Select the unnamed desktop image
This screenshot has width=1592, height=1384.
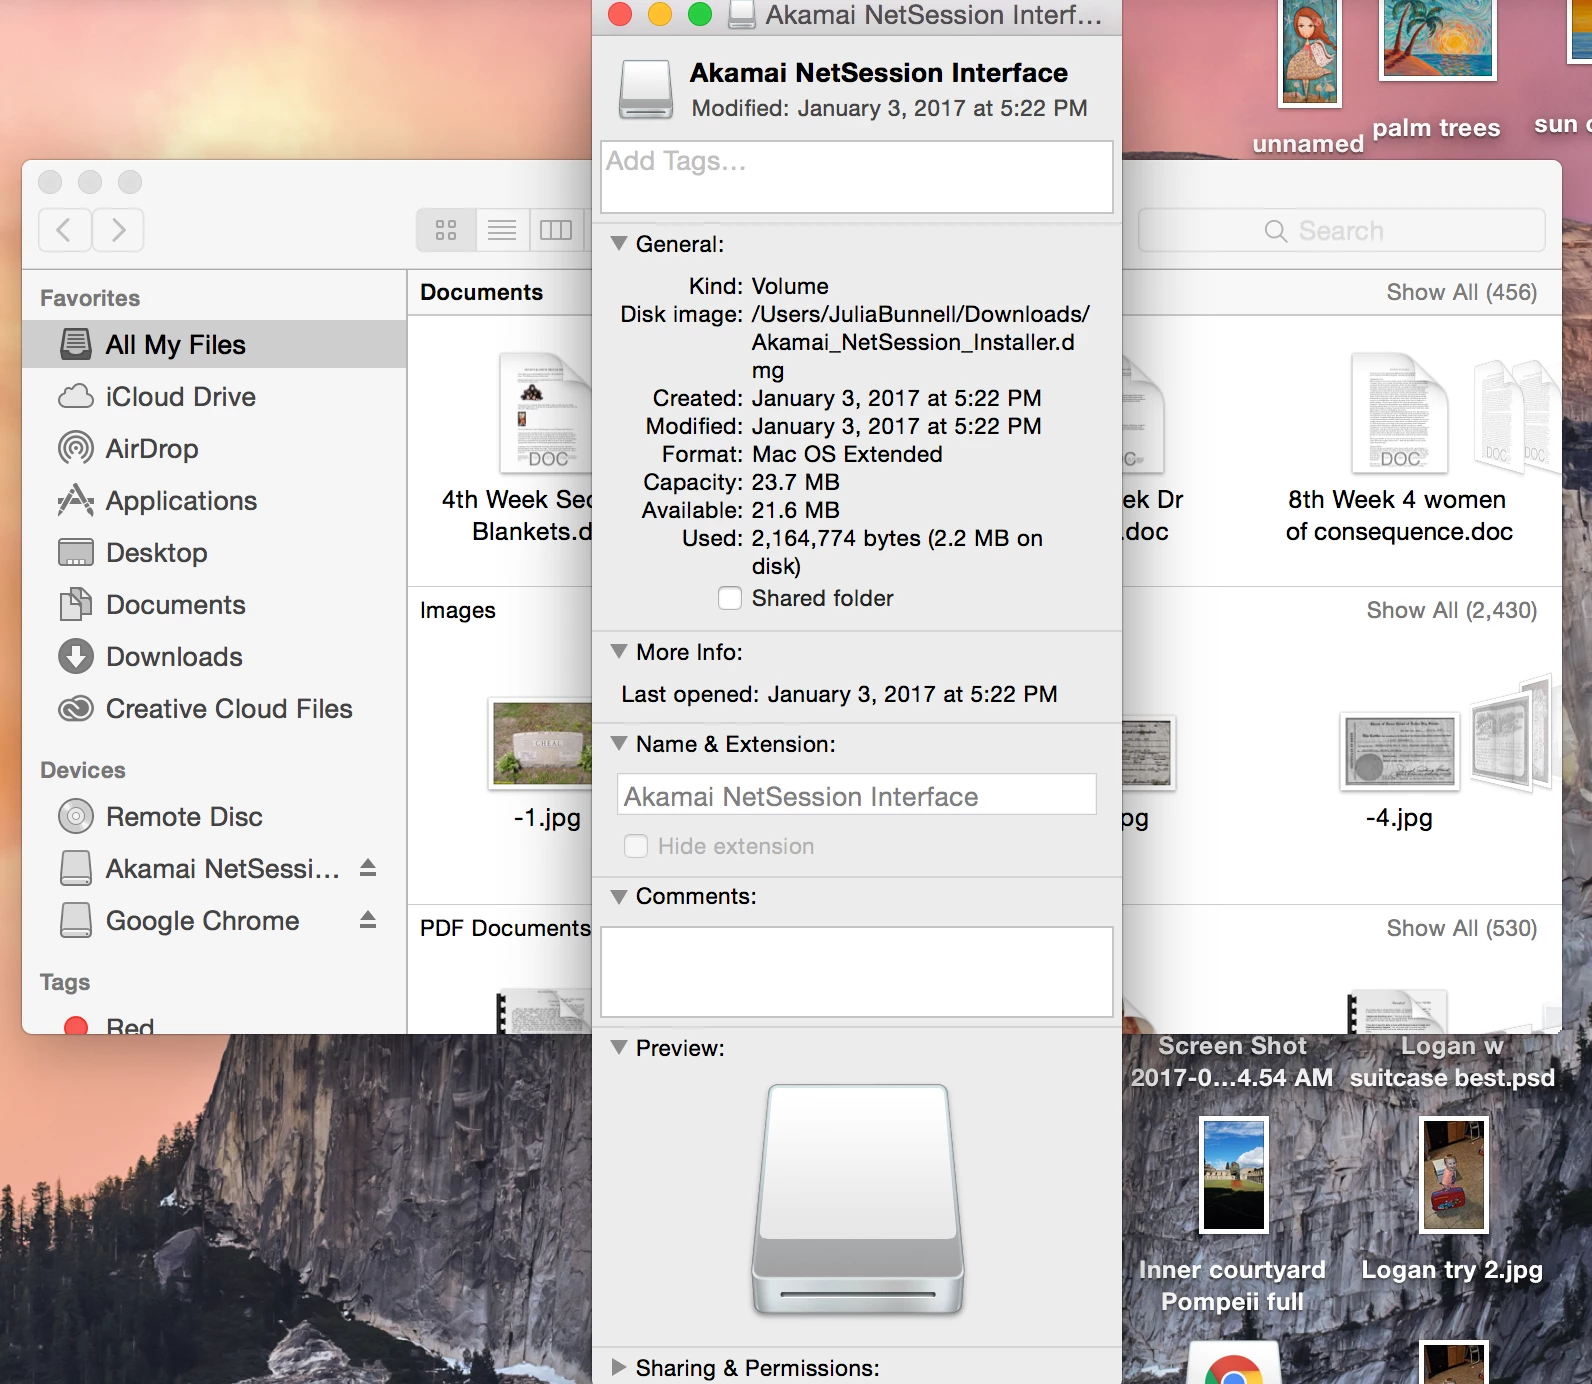click(1309, 78)
